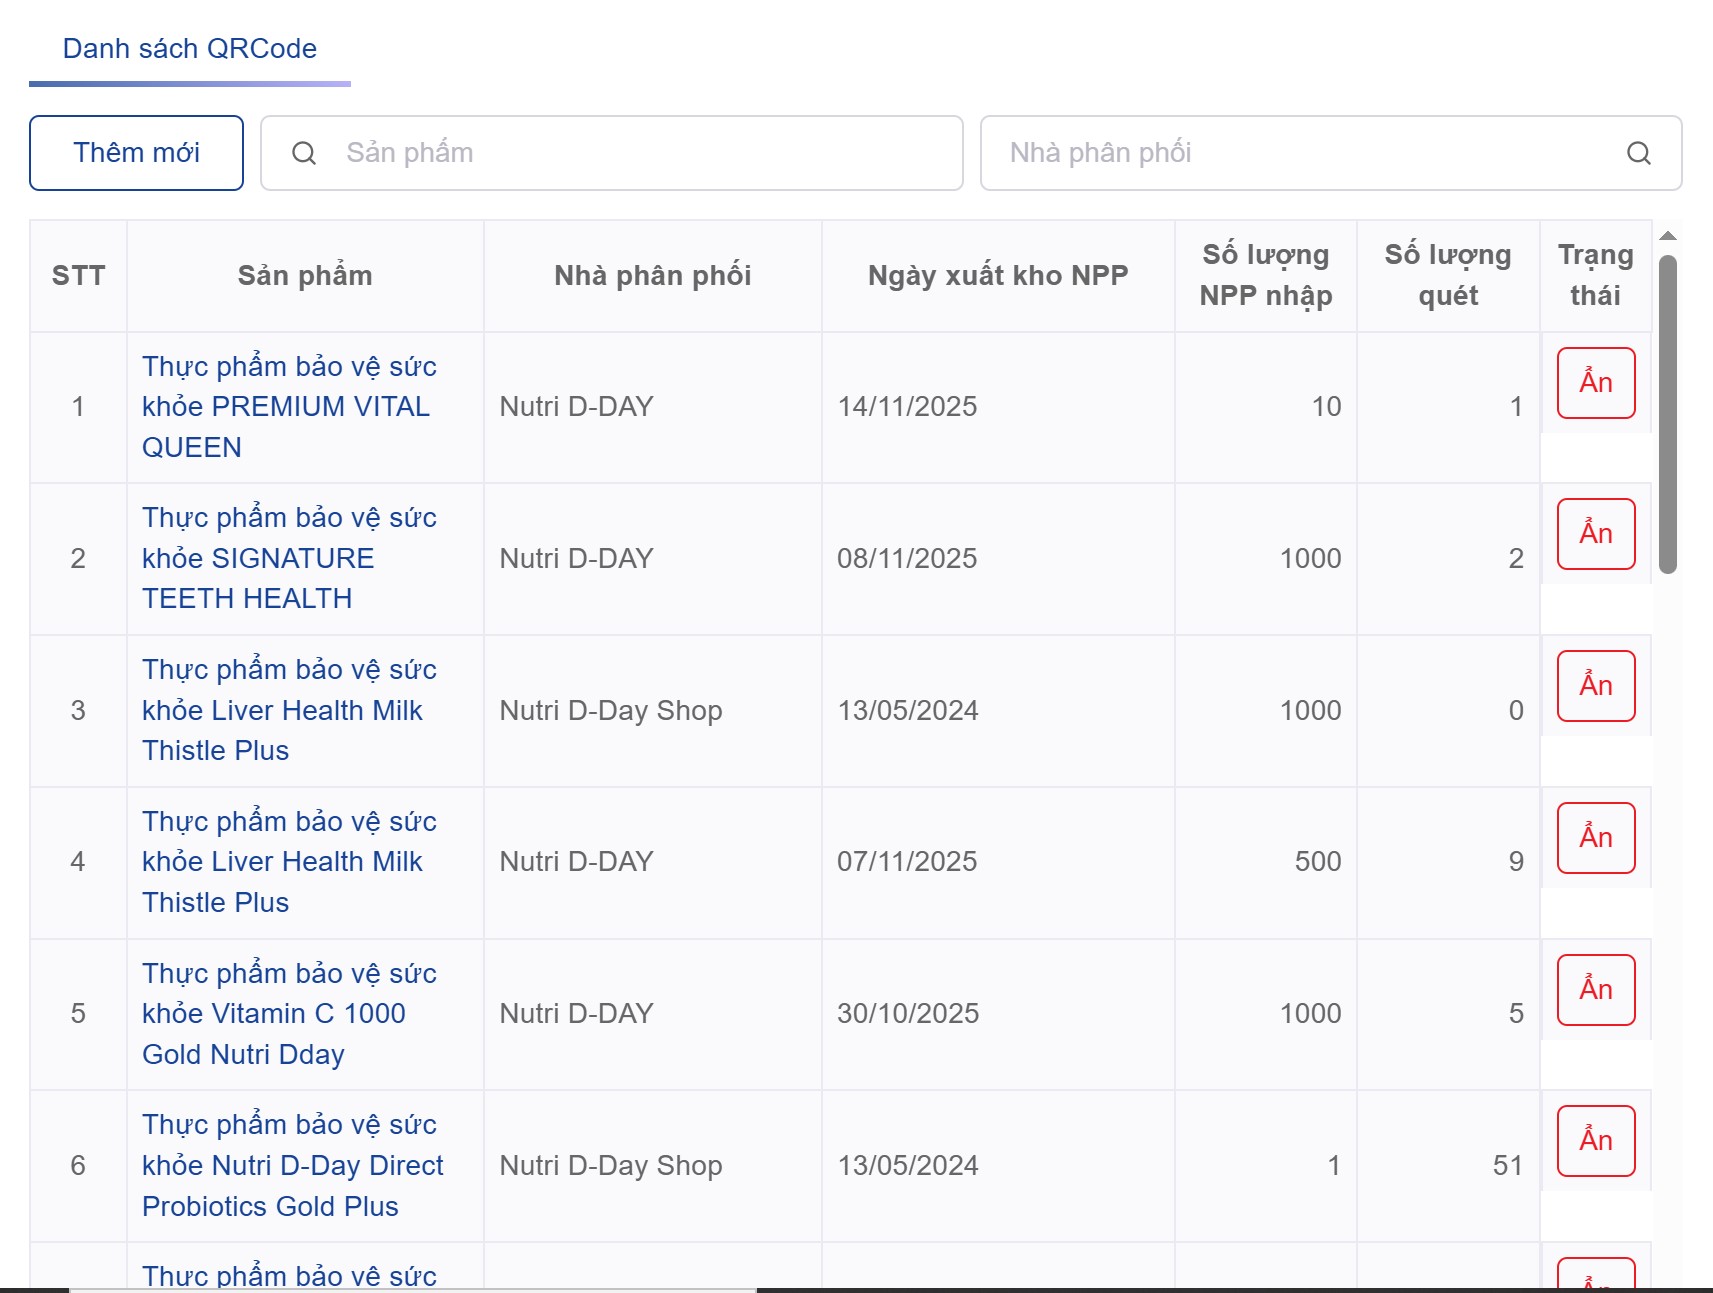Focus the Sản phẩm search input

[x=640, y=153]
